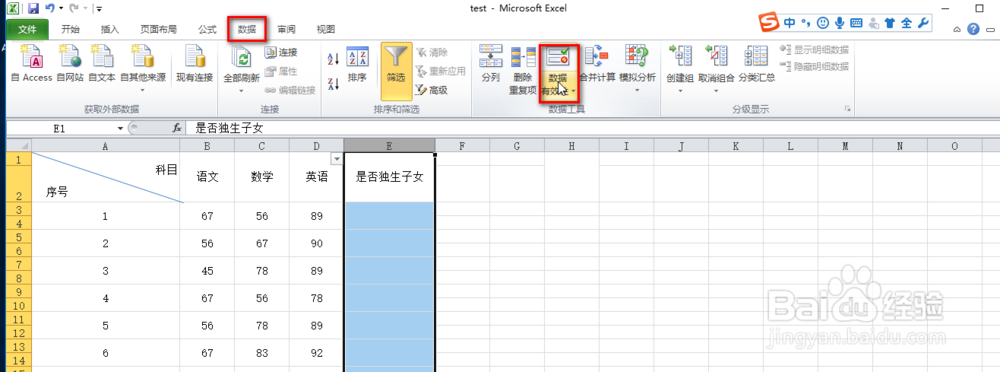This screenshot has height=372, width=1000.
Task: Click the 数据有效性 data validation icon
Action: 558,57
